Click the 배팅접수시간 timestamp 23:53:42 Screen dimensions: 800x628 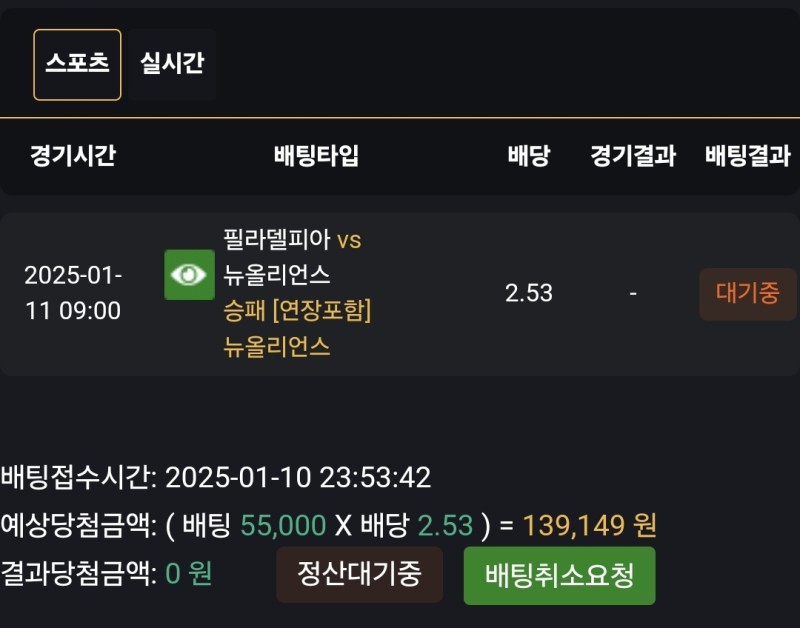[375, 477]
